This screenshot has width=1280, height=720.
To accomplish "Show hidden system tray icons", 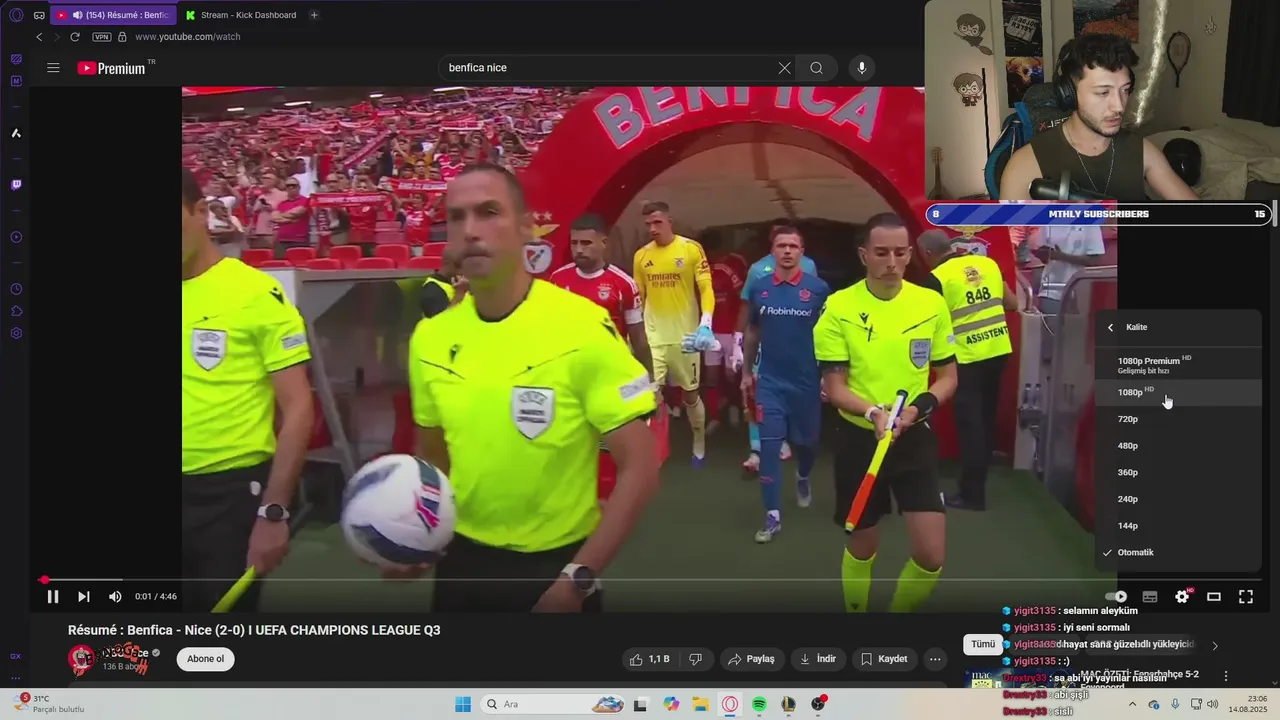I will click(1132, 704).
